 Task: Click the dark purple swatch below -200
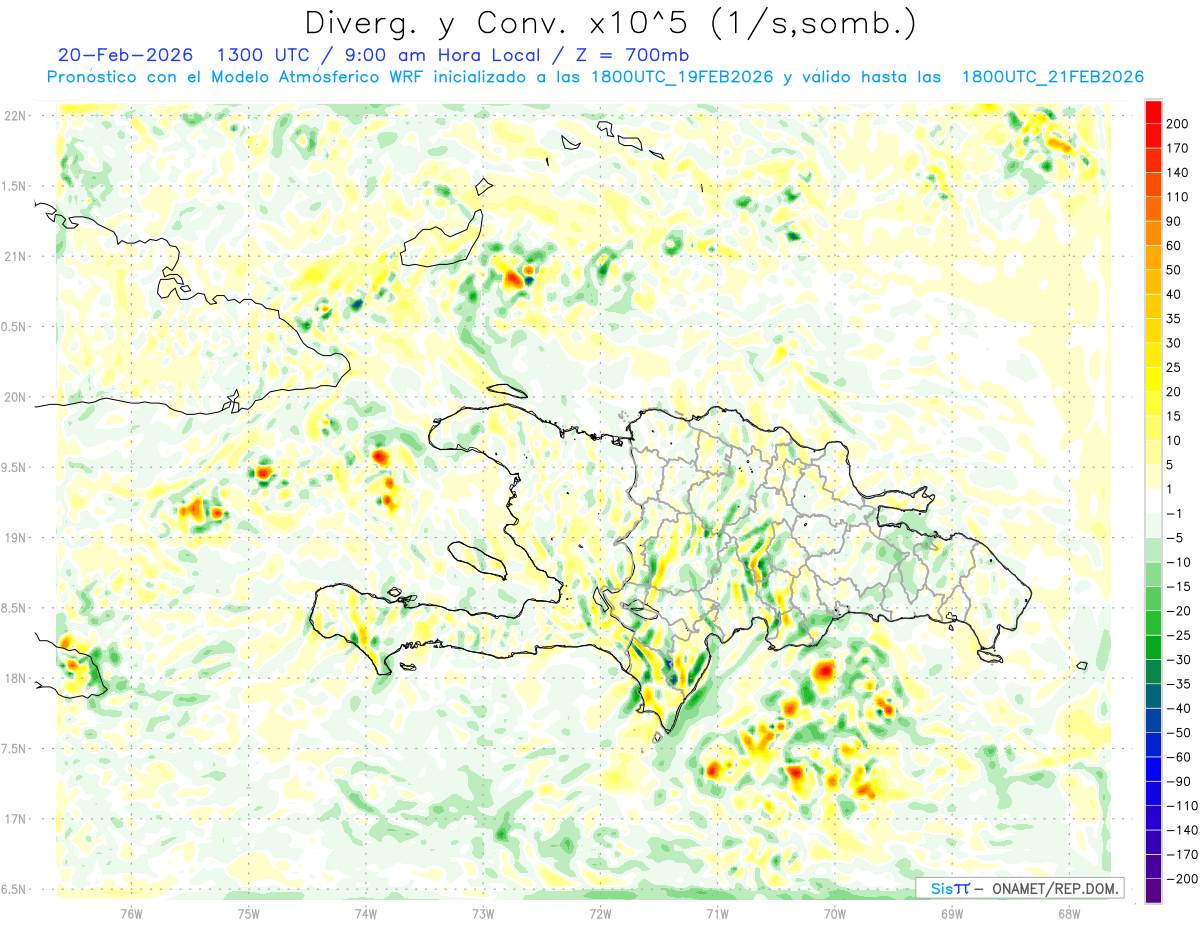pos(1153,892)
